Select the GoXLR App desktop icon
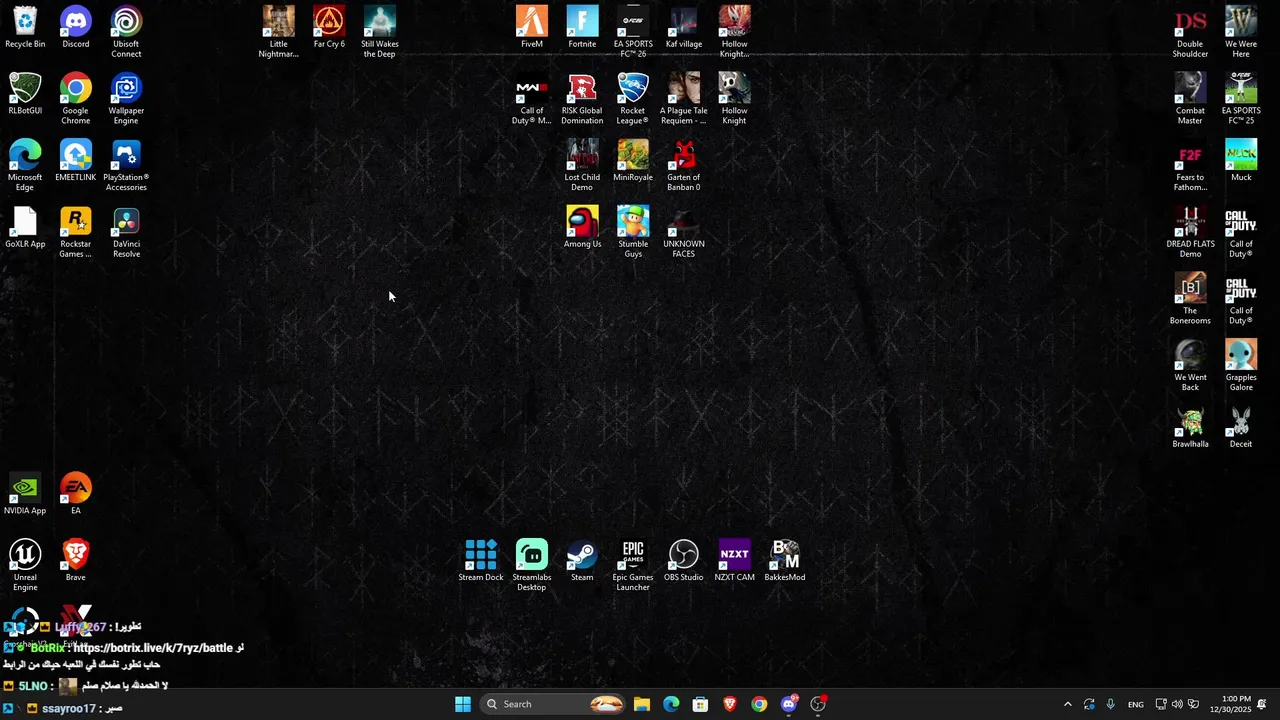 [25, 228]
